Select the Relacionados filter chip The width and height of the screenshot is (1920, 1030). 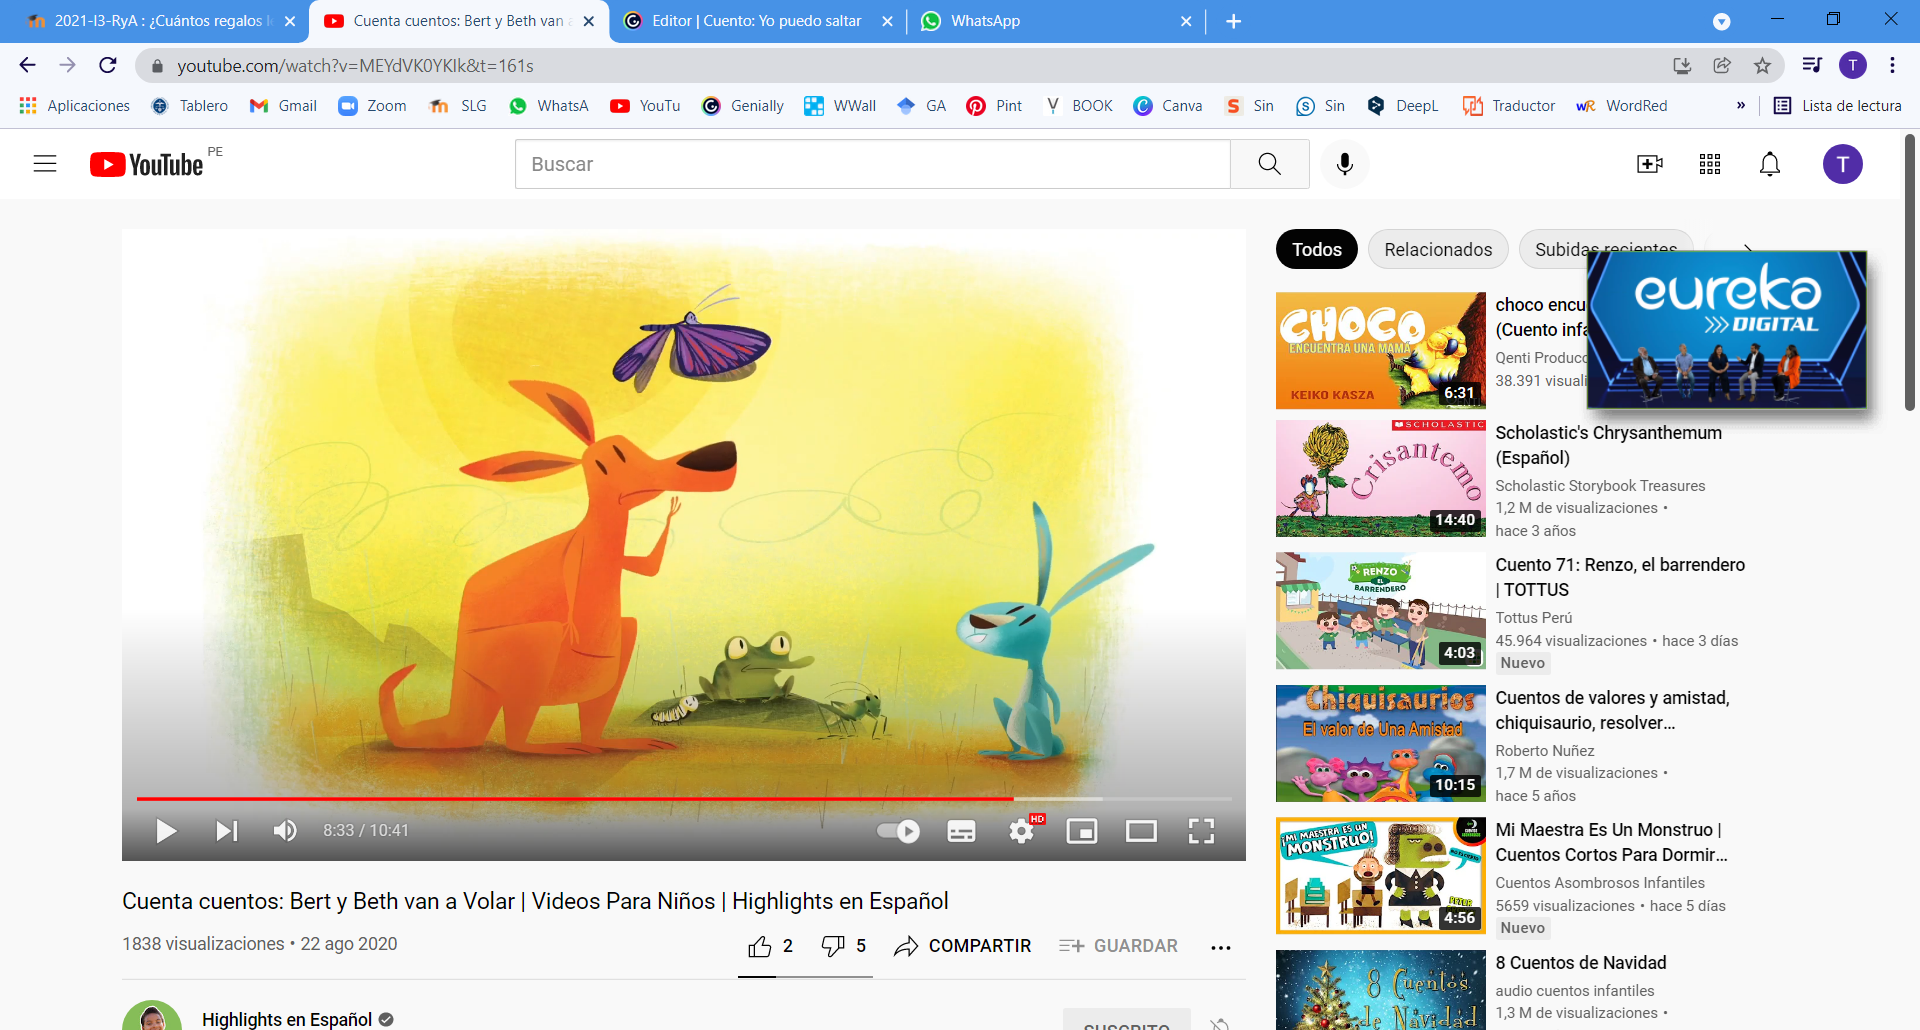(x=1437, y=249)
